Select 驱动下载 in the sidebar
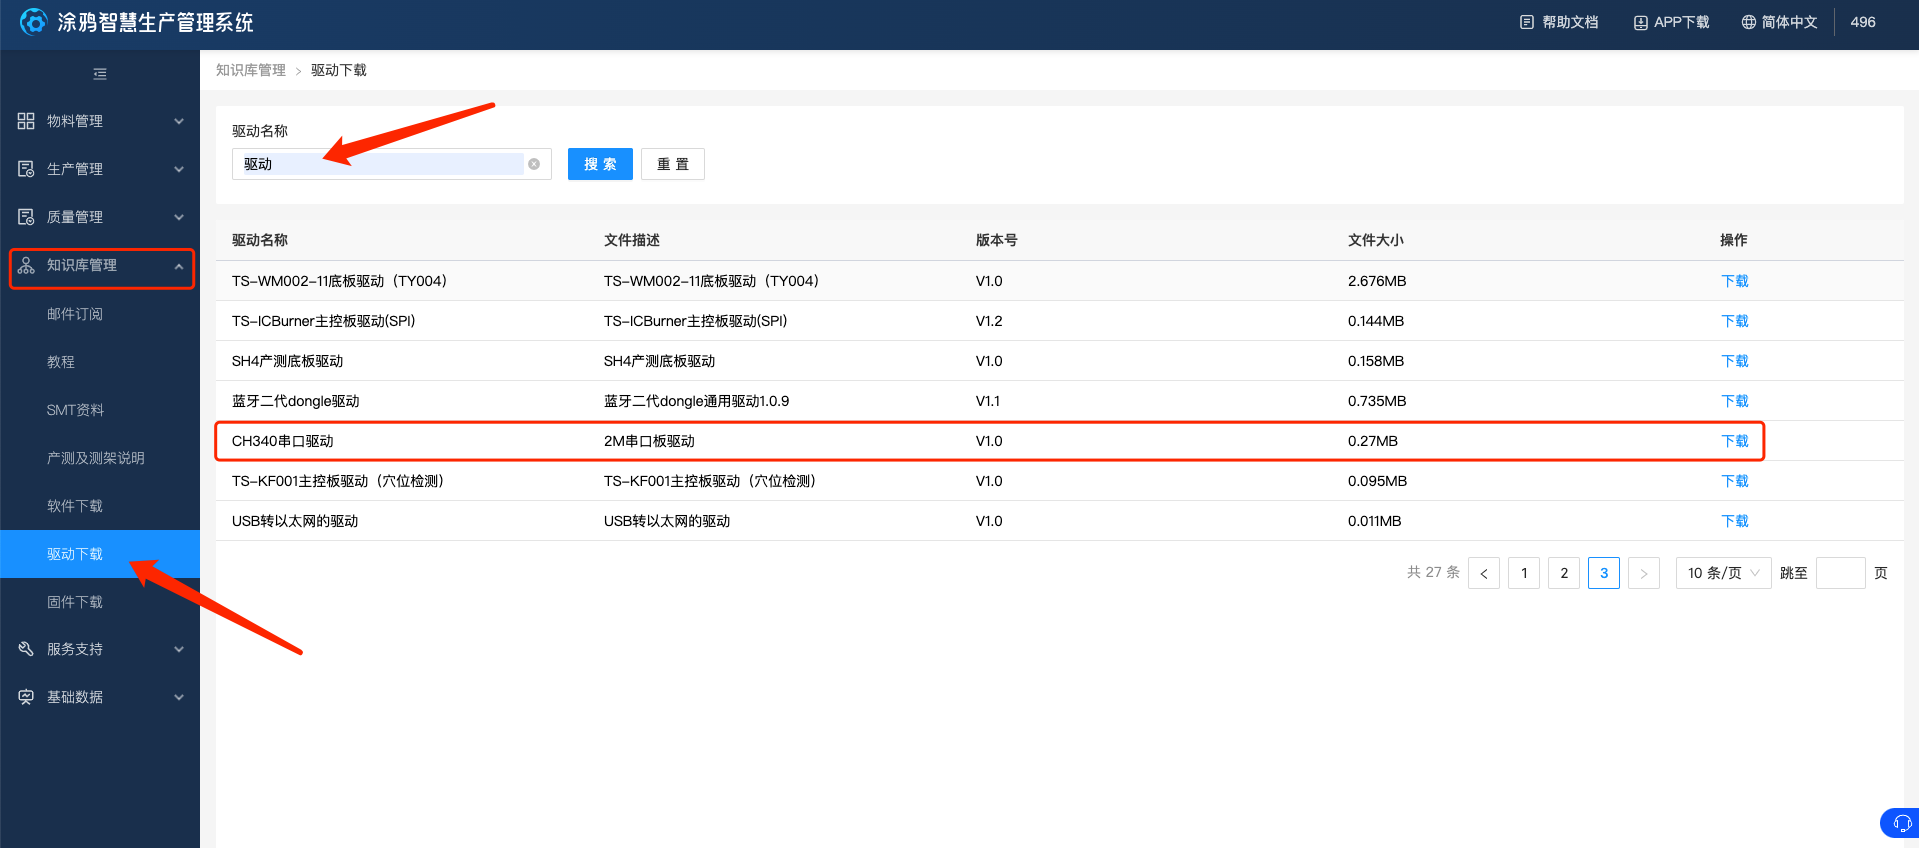This screenshot has width=1919, height=848. tap(100, 554)
